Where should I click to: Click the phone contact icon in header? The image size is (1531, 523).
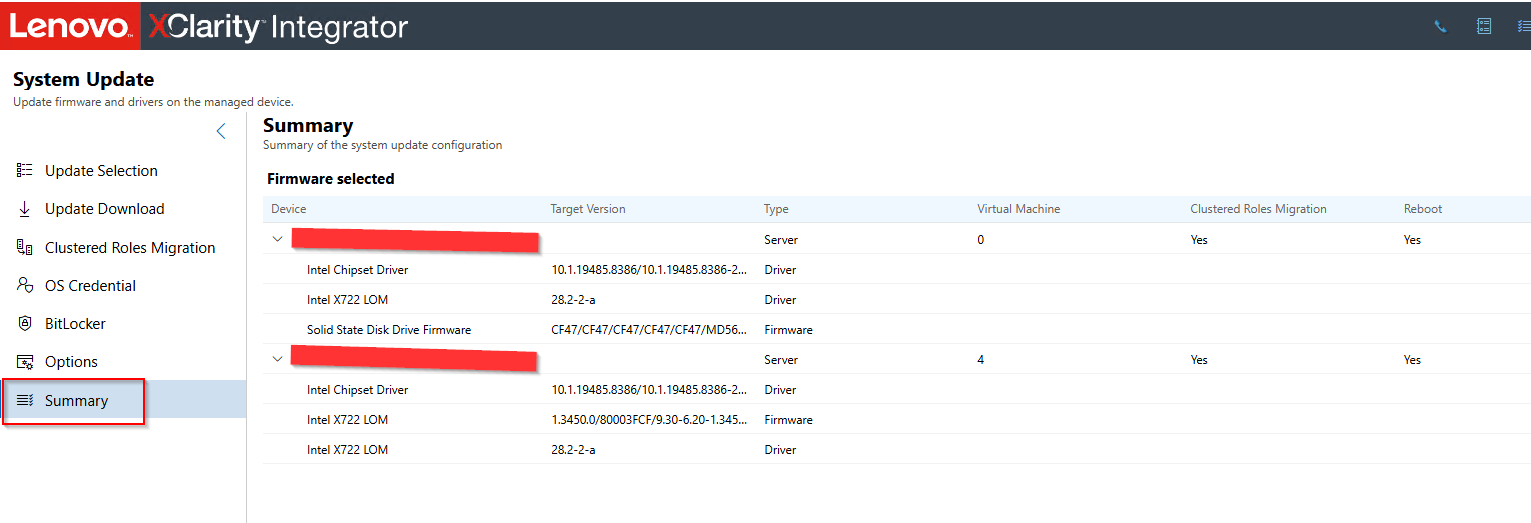click(1440, 27)
